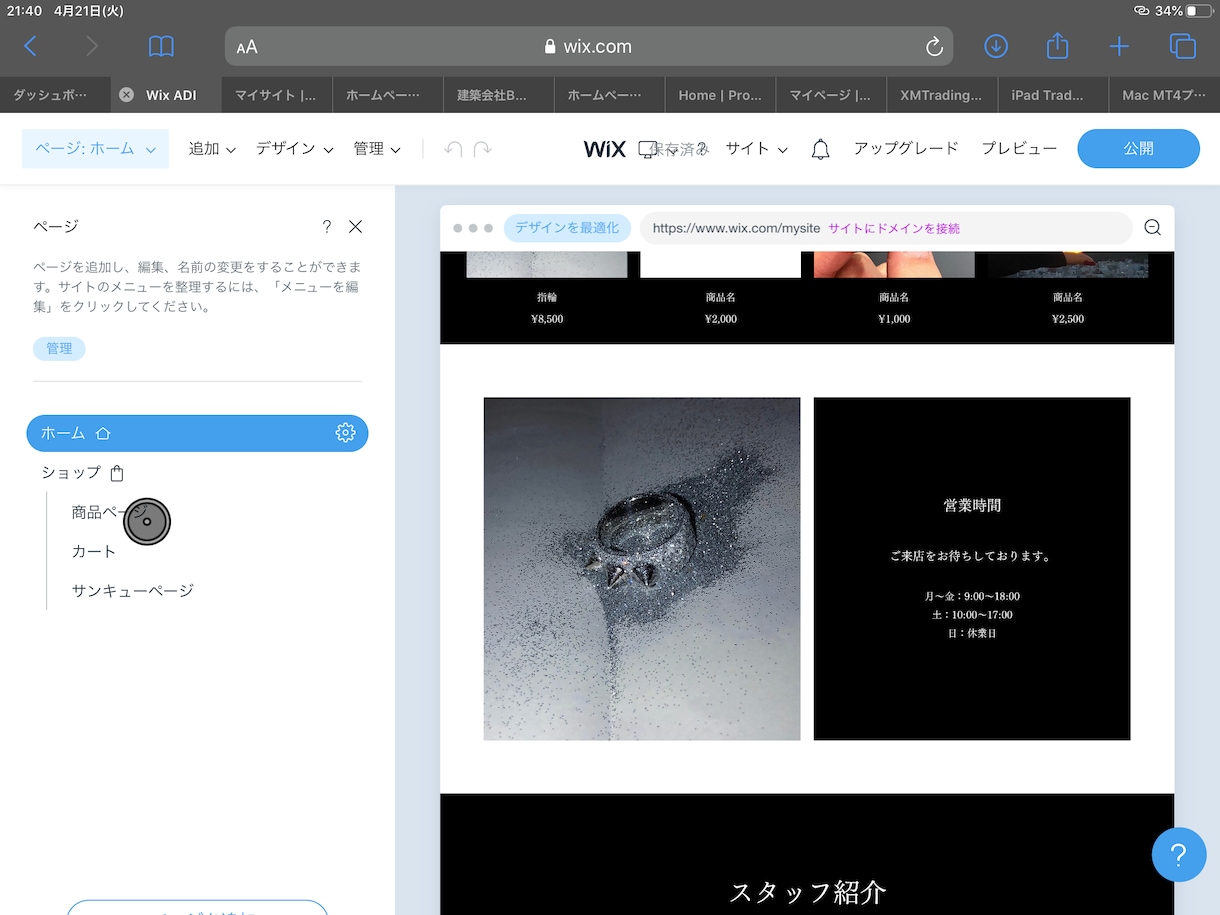Select the サンキューページ subpage
Screen dimensions: 1220x915
coord(132,590)
